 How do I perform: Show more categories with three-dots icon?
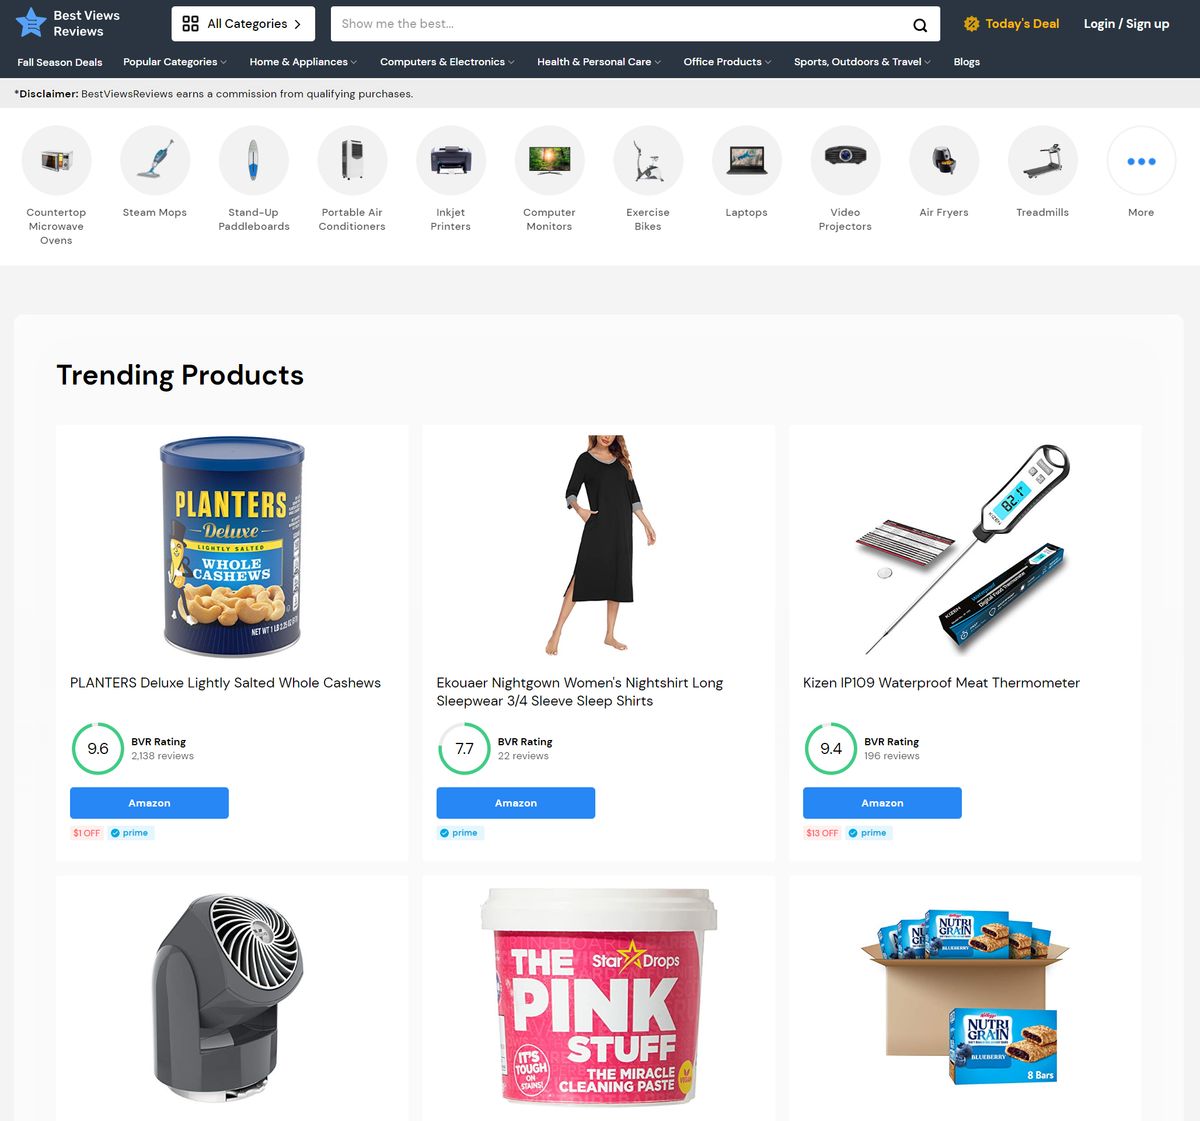pyautogui.click(x=1141, y=160)
